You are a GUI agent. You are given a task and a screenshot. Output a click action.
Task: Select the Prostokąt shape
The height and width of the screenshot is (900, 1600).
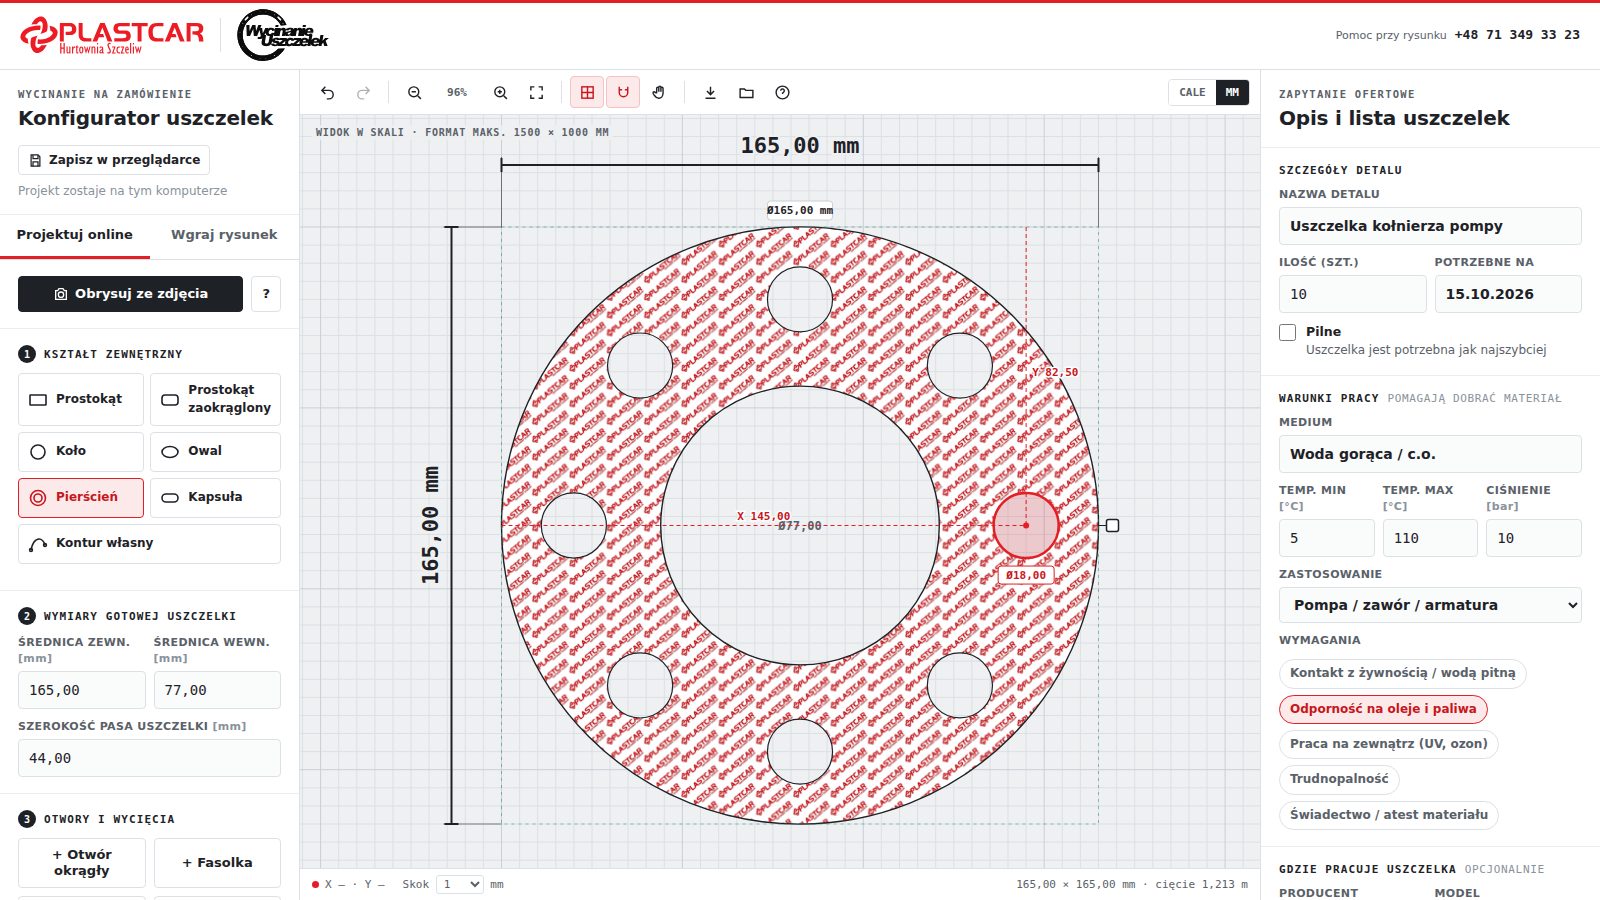tap(81, 399)
